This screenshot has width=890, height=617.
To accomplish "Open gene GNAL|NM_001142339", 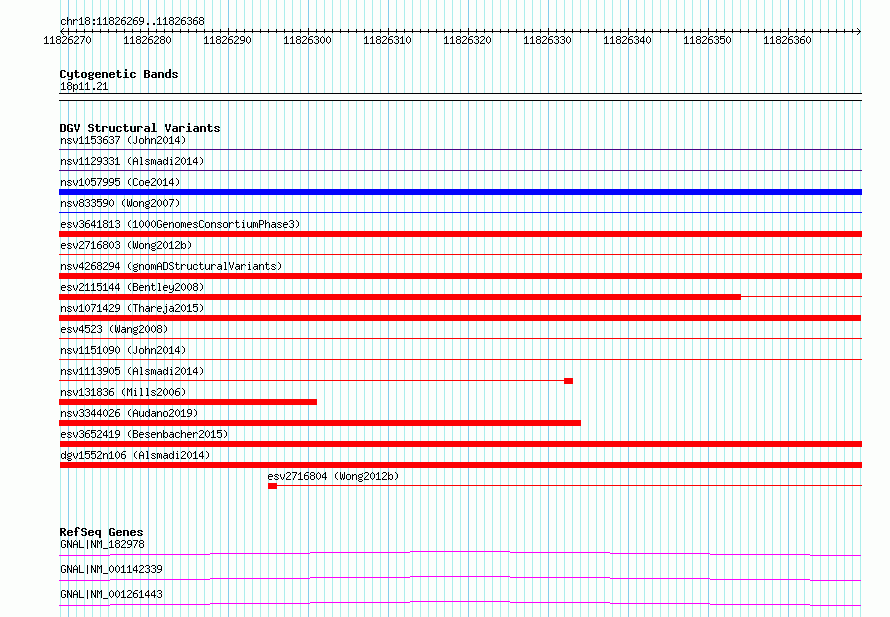I will (111, 569).
